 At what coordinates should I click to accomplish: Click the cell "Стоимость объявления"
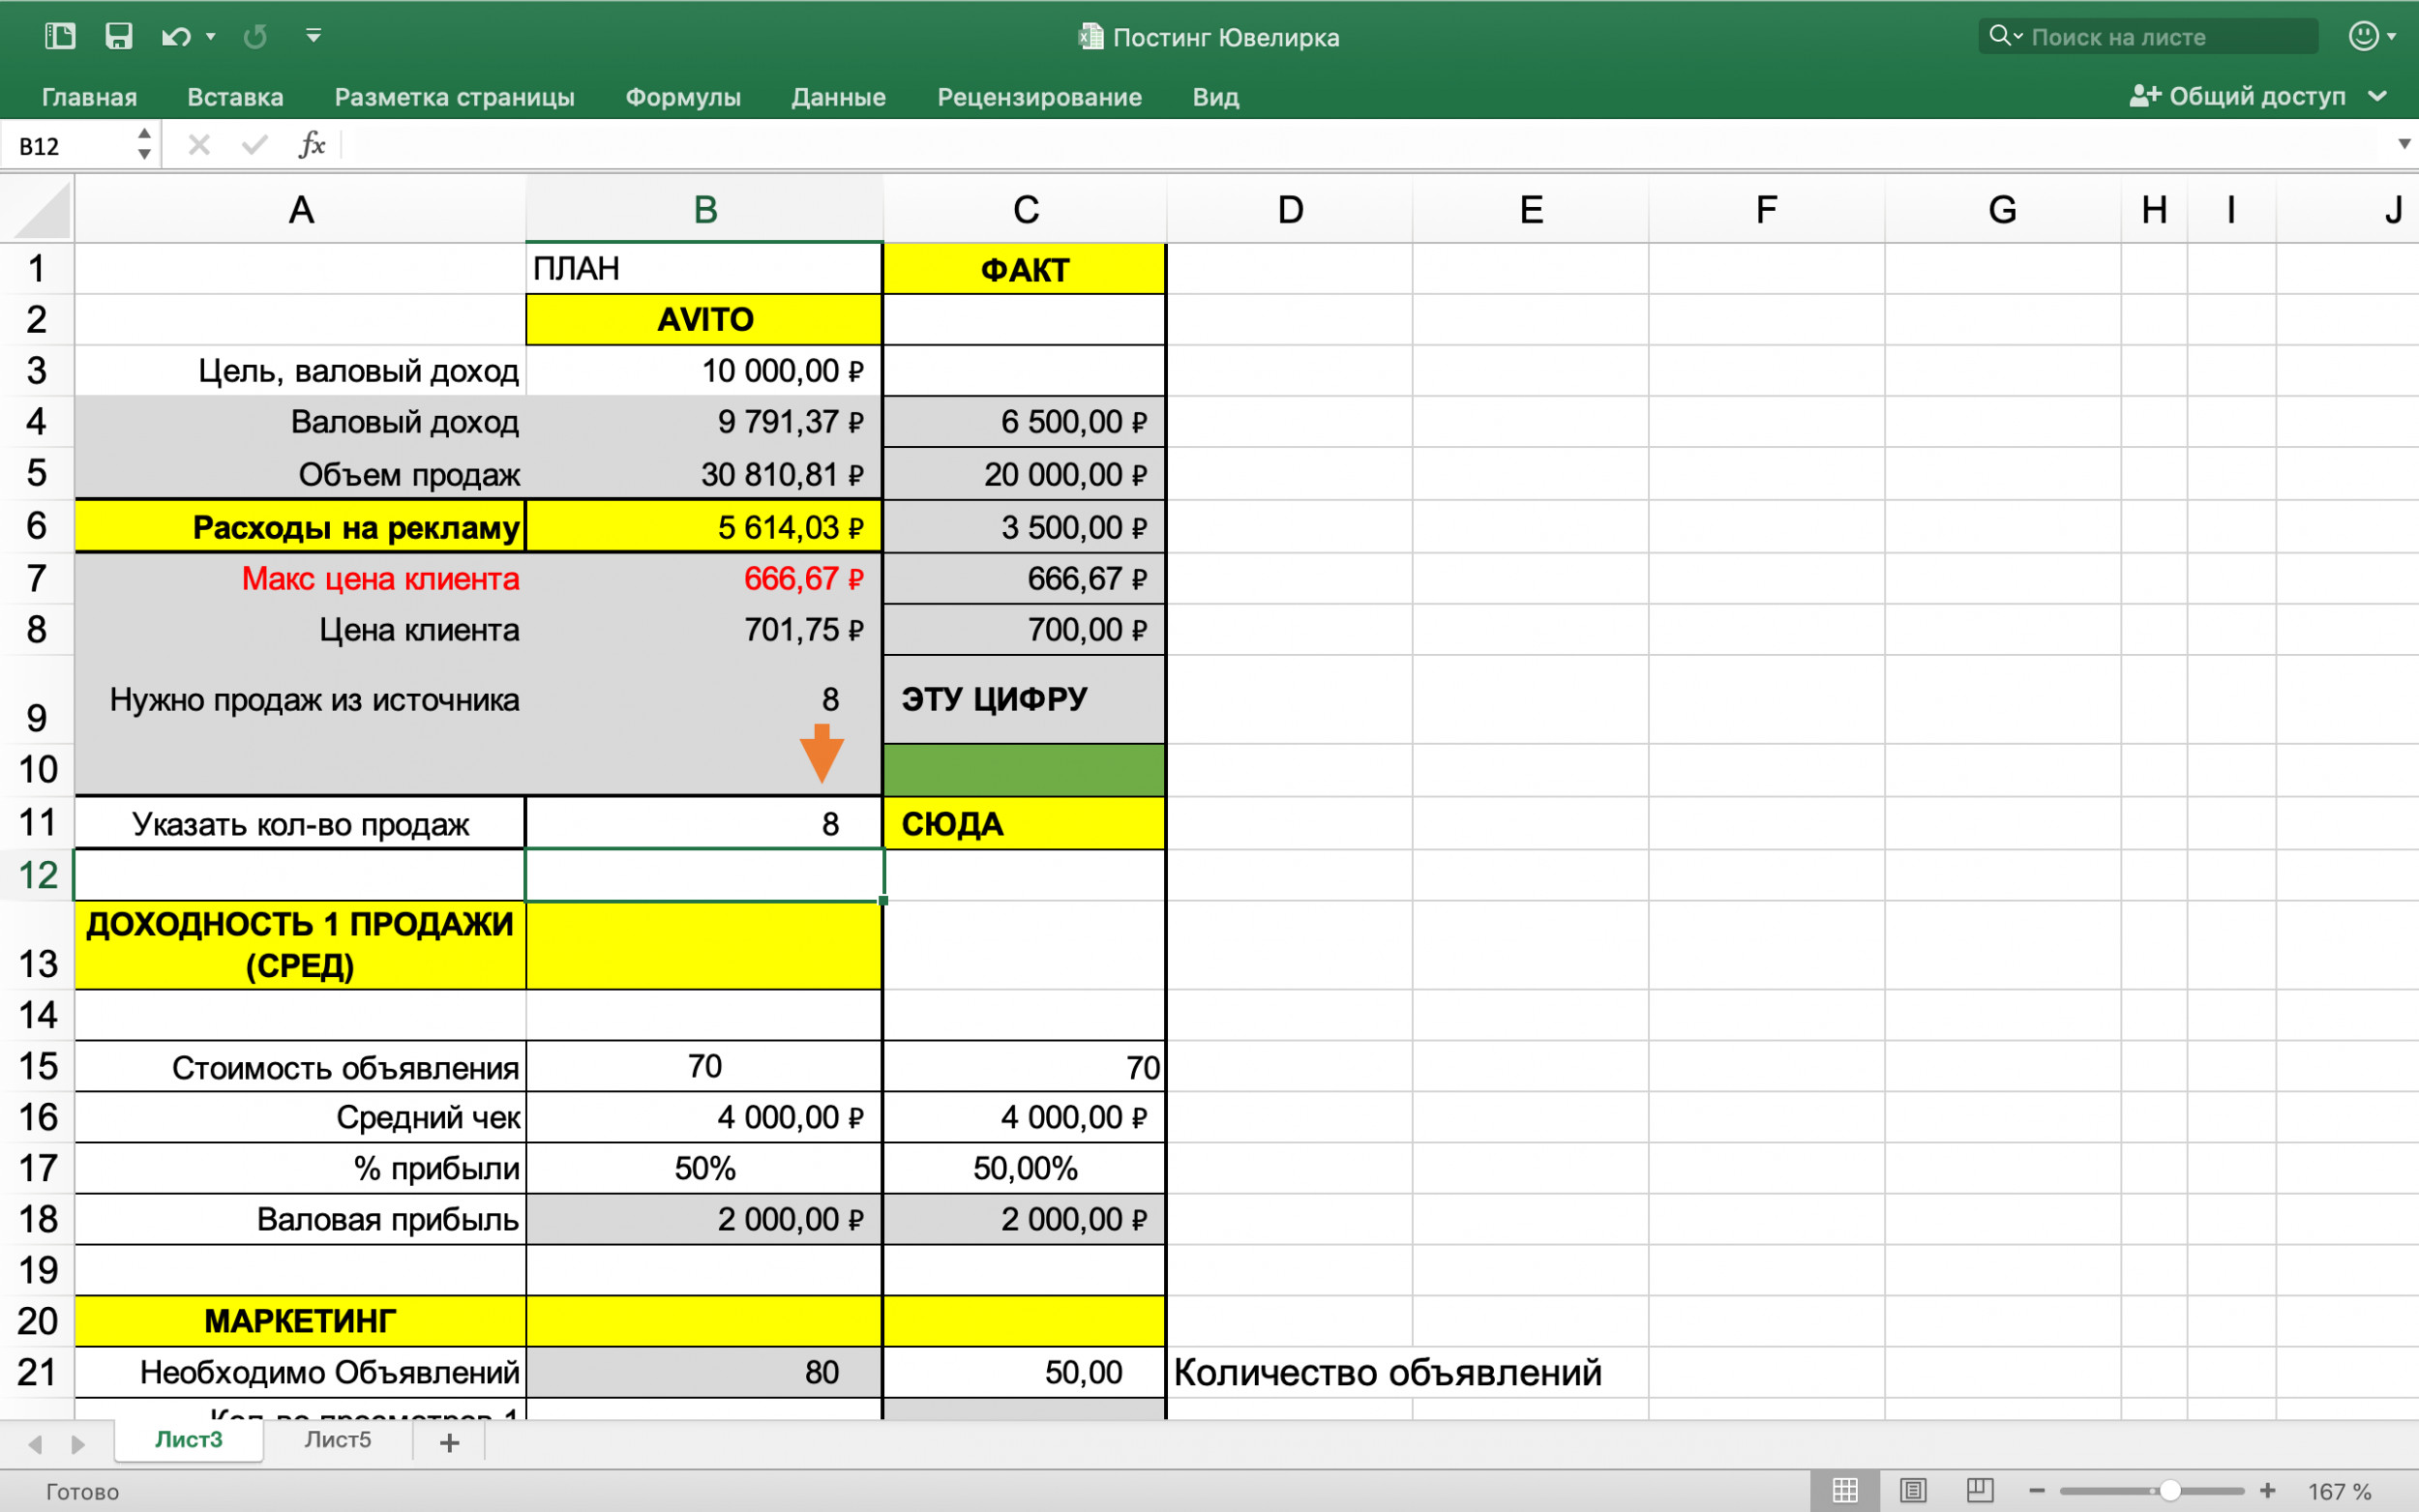(300, 1066)
